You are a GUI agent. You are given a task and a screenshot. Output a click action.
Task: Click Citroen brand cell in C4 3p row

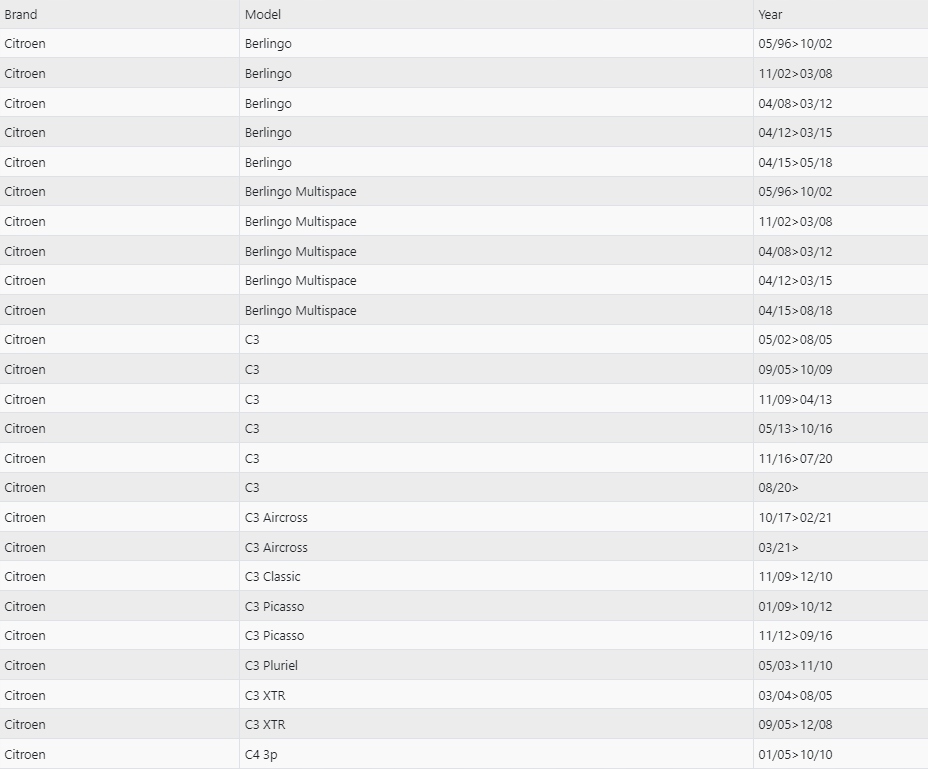point(25,755)
